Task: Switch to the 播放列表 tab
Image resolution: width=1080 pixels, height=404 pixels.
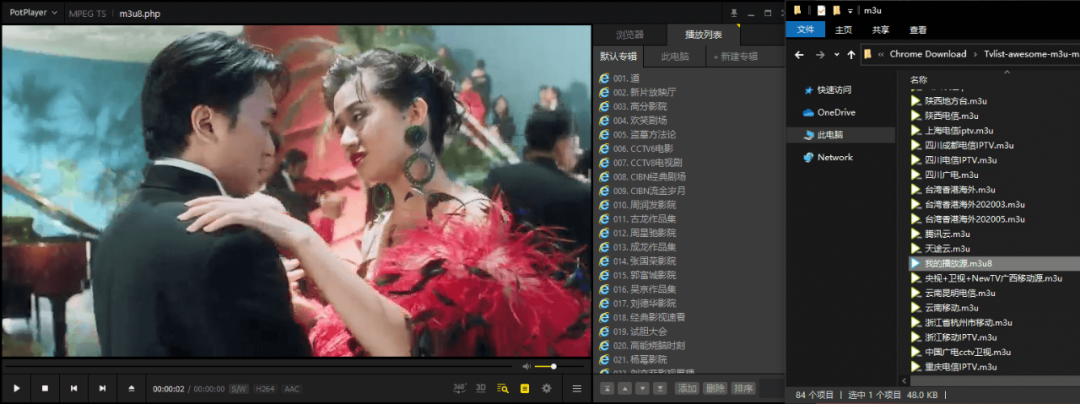Action: pos(703,34)
